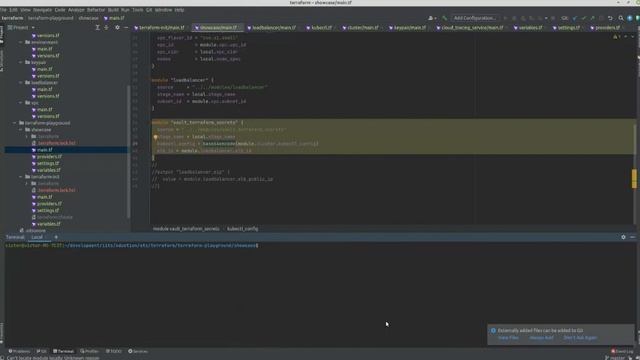Viewport: 640px width, 360px height.
Task: Select the Local terminal tab
Action: pyautogui.click(x=37, y=237)
